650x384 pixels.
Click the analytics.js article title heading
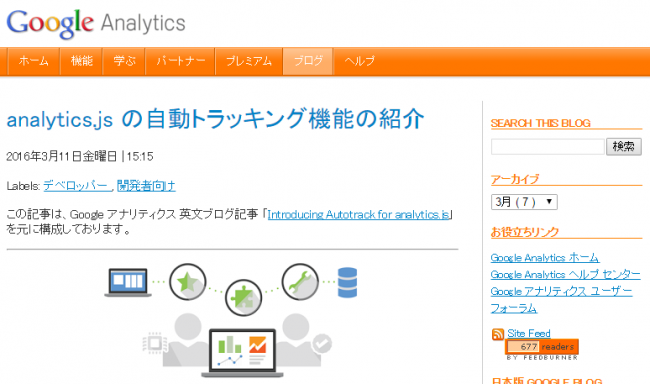[216, 119]
